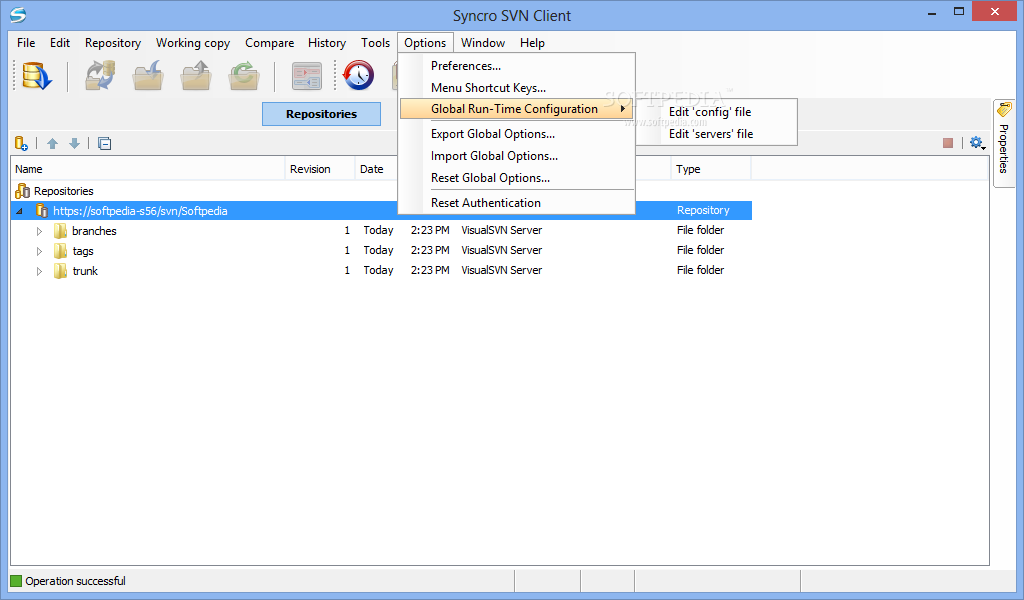Click the Repositories view button
1024x600 pixels.
[321, 114]
